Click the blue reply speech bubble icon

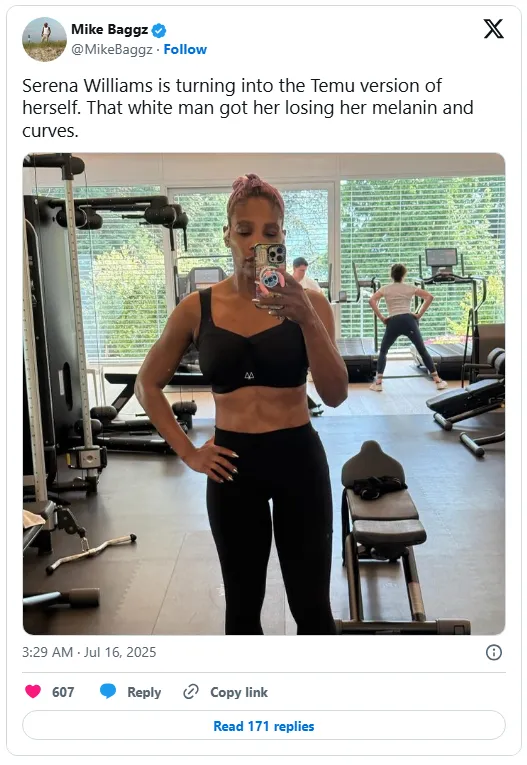point(108,691)
